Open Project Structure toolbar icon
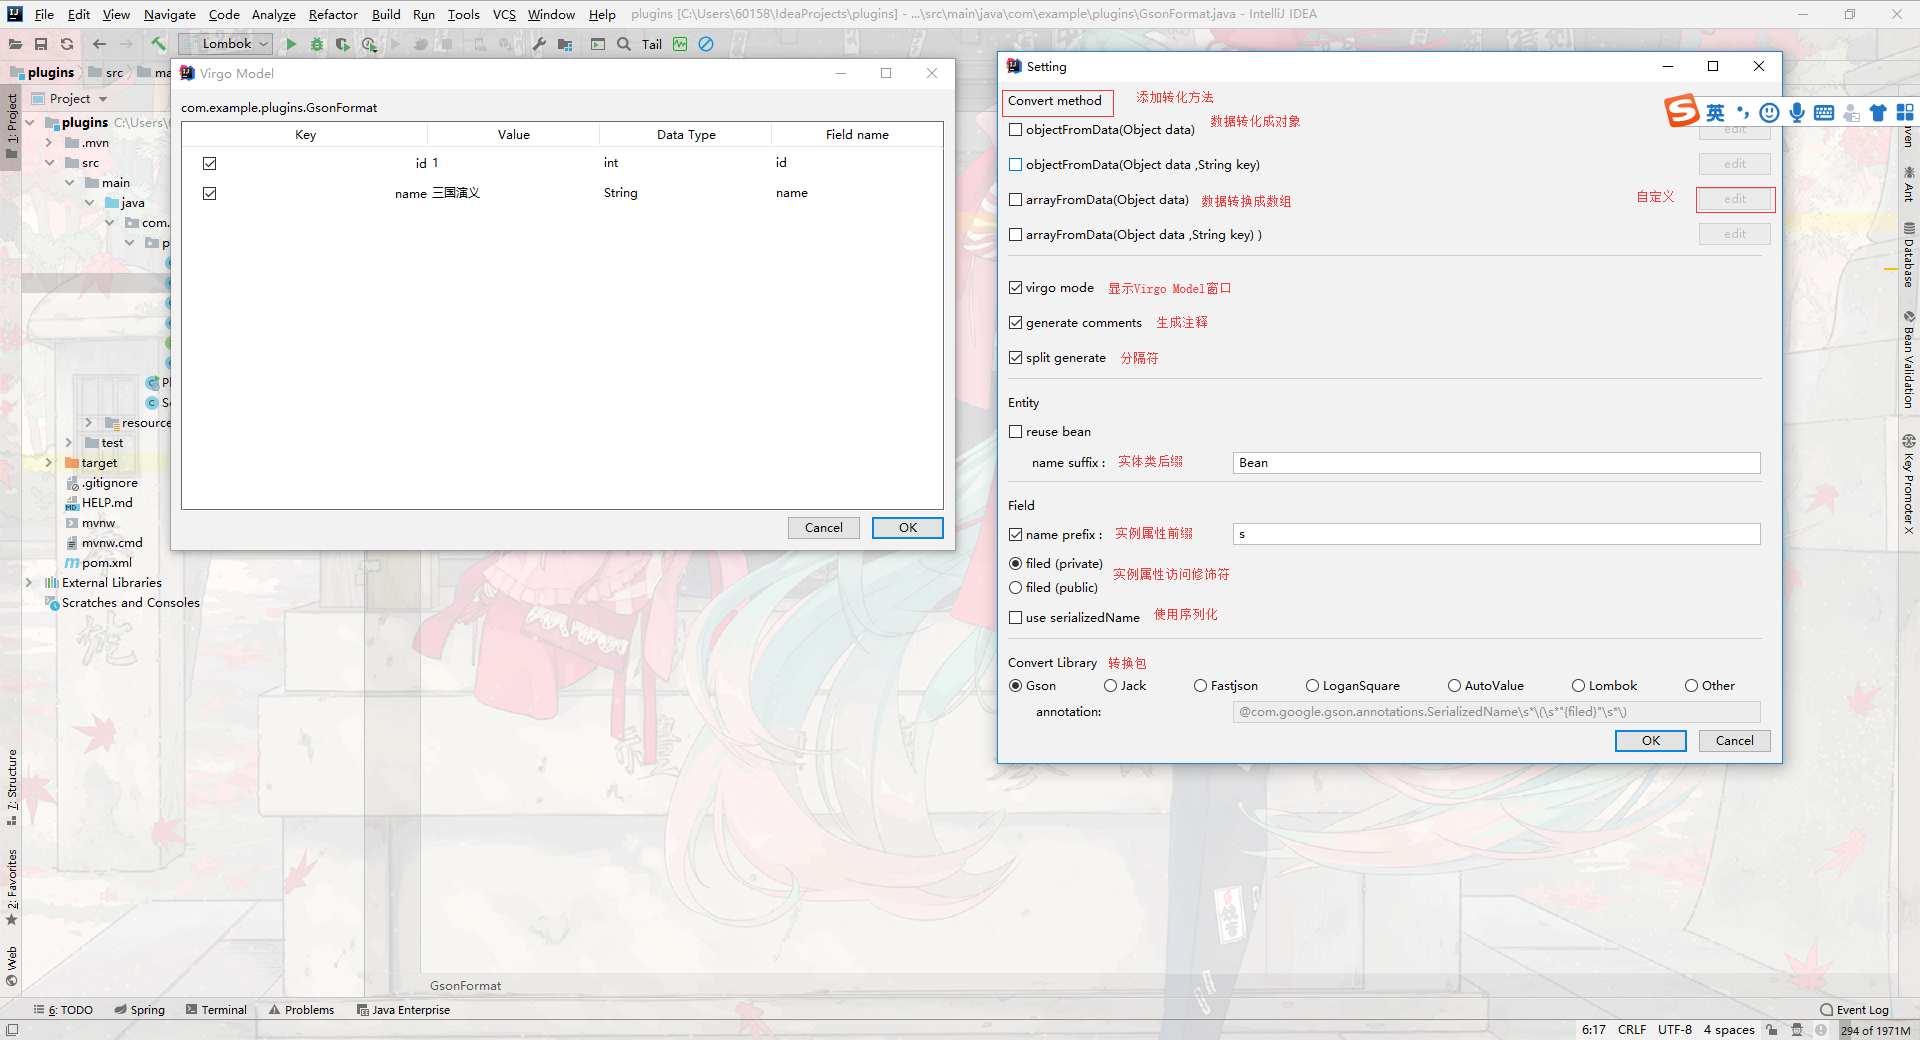The height and width of the screenshot is (1040, 1920). [565, 44]
